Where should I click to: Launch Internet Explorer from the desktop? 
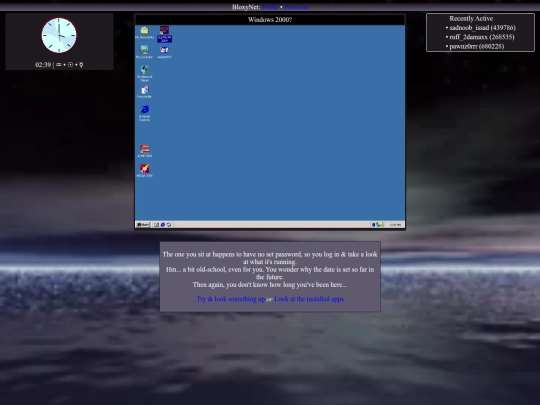144,113
